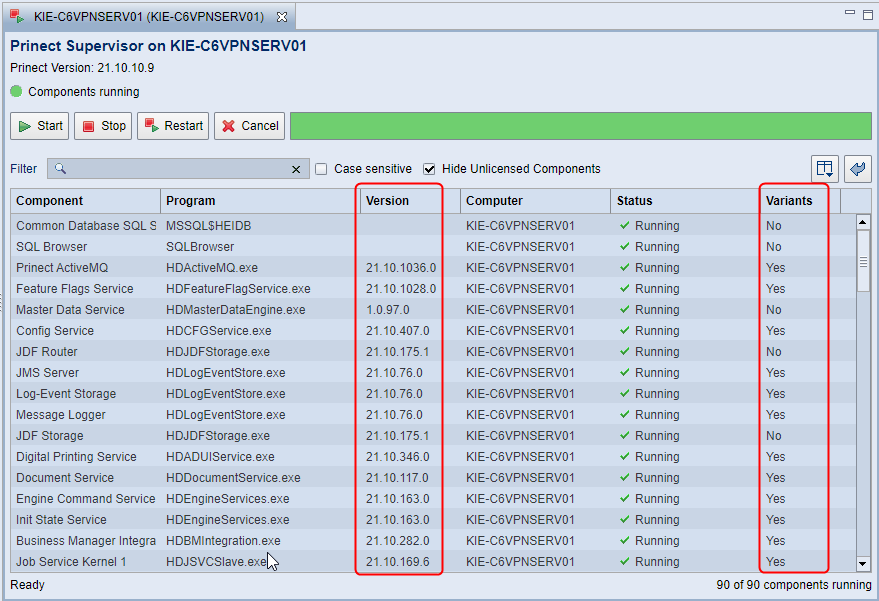Click the blue return arrow icon
This screenshot has width=879, height=601.
coord(858,169)
